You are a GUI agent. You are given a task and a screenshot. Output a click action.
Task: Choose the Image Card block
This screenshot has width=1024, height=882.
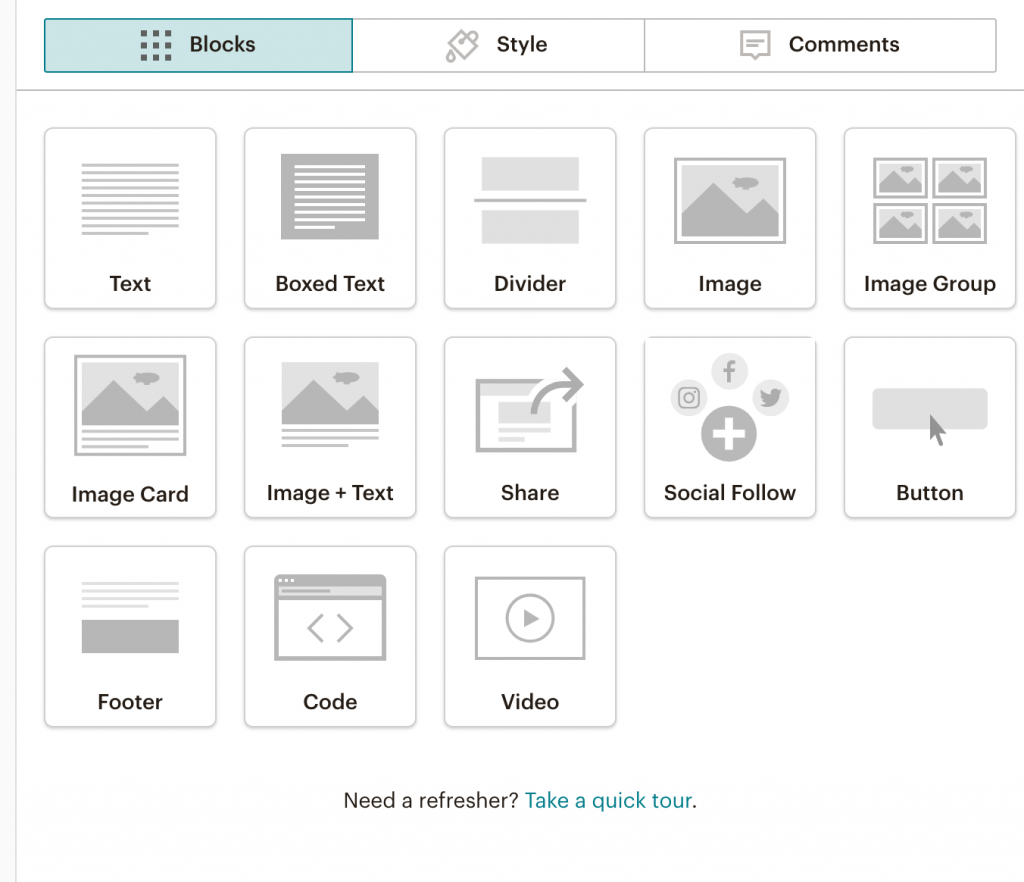[x=130, y=427]
